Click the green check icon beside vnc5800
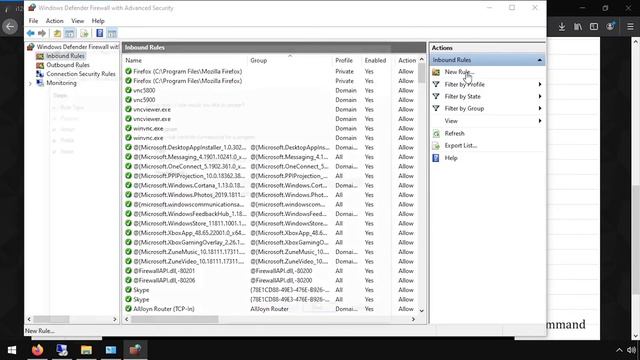The height and width of the screenshot is (360, 640). pyautogui.click(x=128, y=90)
